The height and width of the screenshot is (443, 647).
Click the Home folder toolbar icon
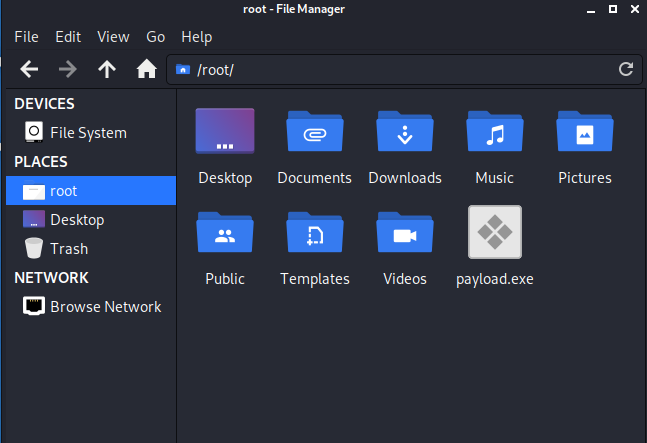click(146, 69)
